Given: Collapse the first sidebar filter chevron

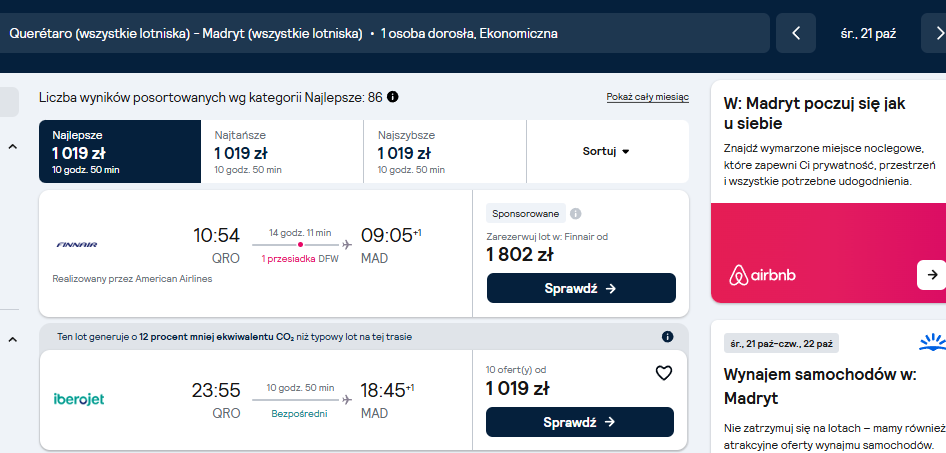Looking at the screenshot, I should pyautogui.click(x=13, y=147).
